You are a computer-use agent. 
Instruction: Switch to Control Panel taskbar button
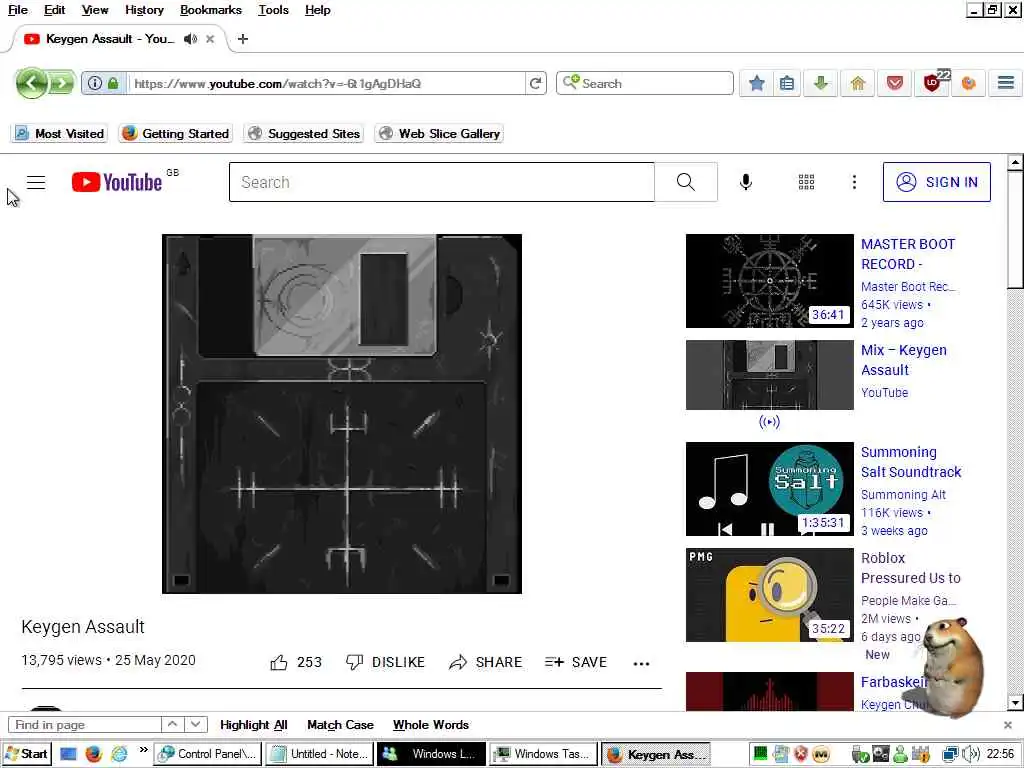coord(208,754)
